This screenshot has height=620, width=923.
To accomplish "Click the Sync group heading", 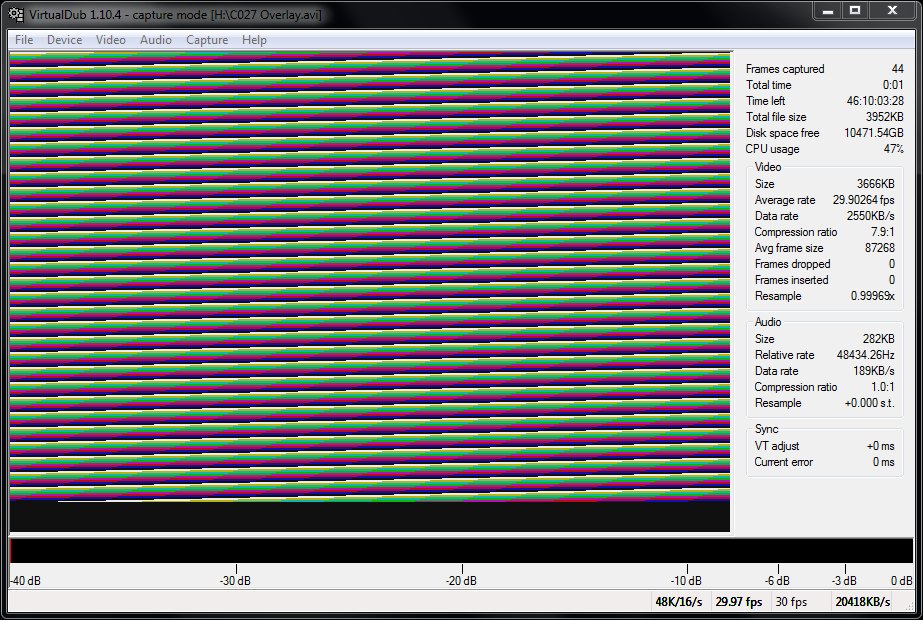I will [766, 429].
